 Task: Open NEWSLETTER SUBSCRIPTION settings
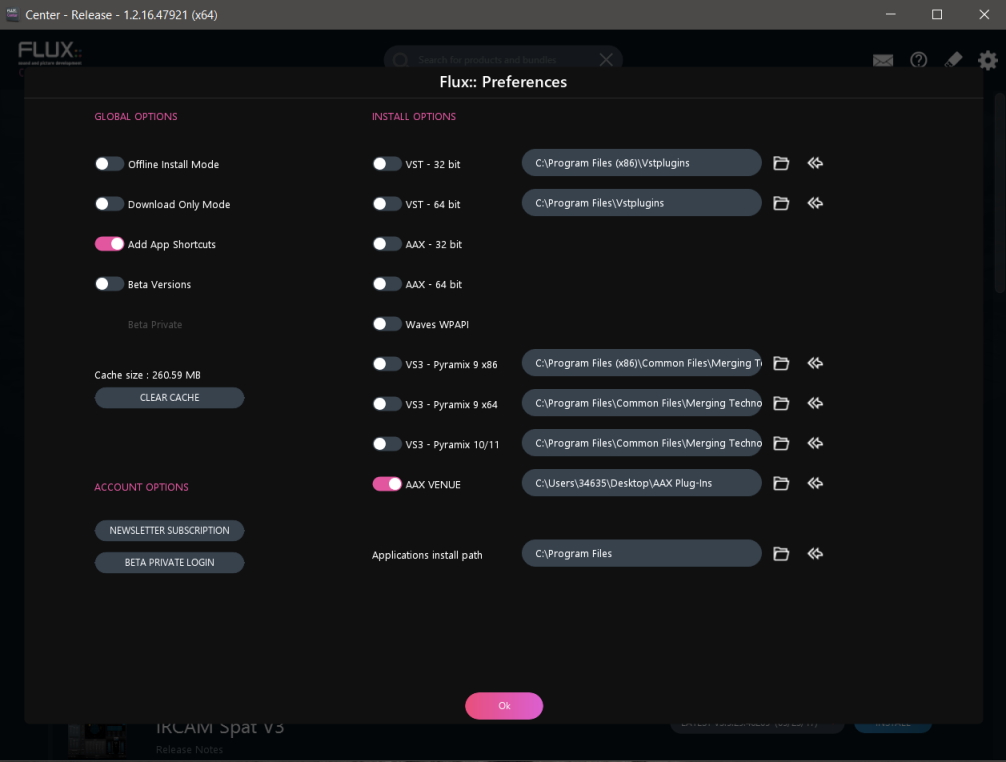169,531
